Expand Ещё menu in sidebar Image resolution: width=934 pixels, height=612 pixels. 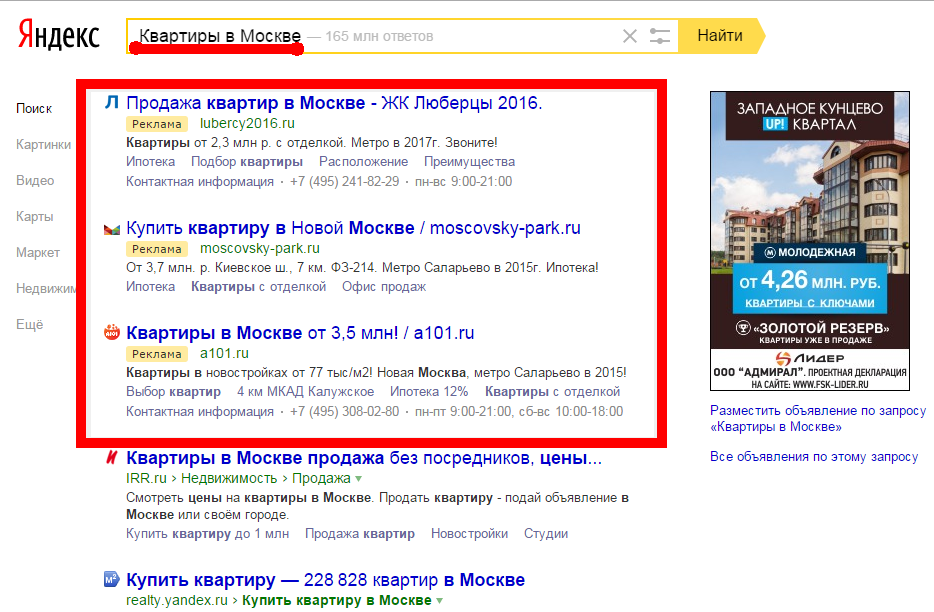pos(30,325)
